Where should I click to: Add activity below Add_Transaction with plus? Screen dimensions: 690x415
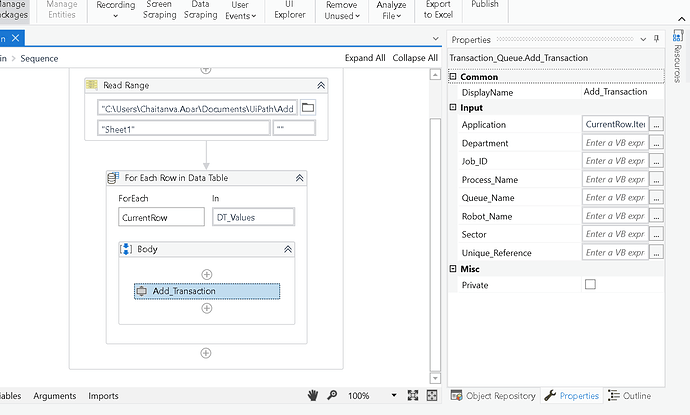pos(206,308)
